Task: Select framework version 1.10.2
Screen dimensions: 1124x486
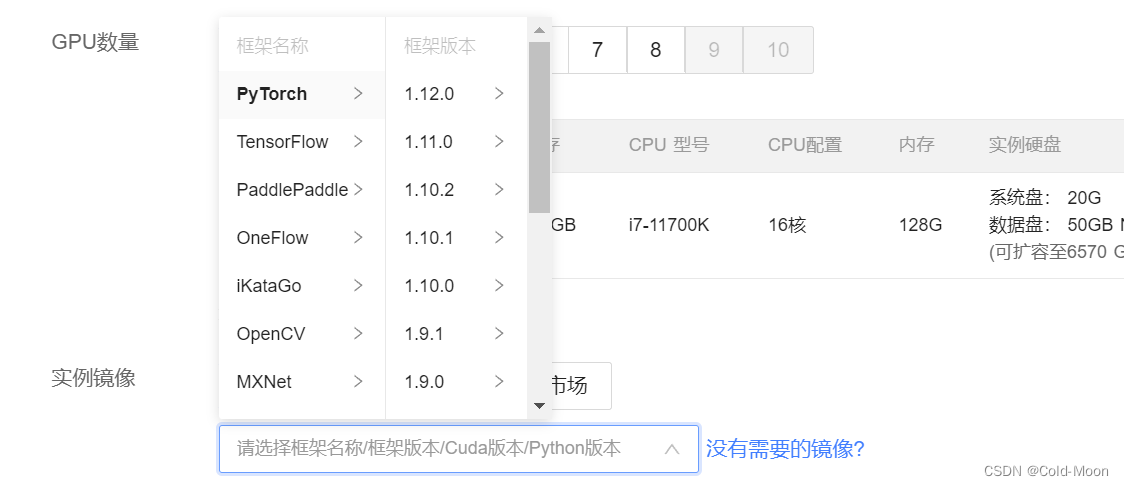Action: (456, 190)
